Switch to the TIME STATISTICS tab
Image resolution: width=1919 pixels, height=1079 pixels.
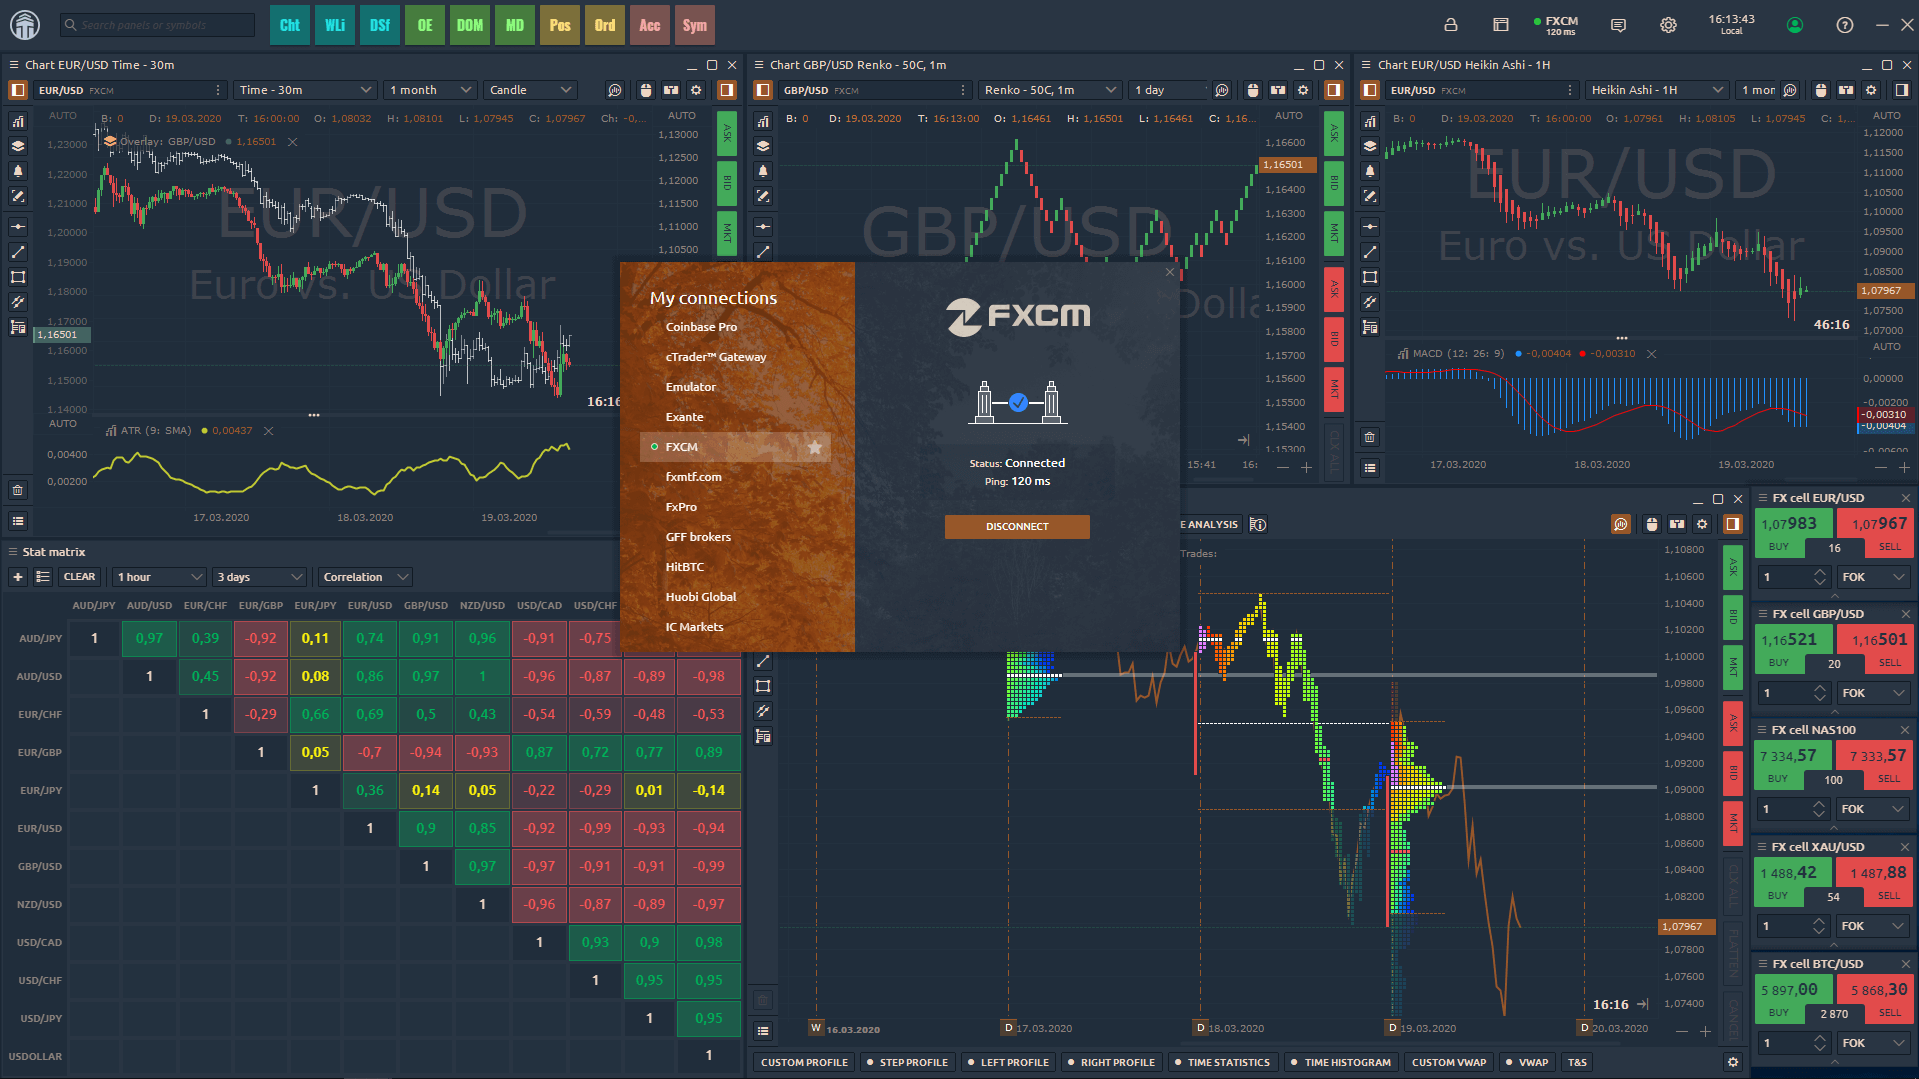tap(1222, 1062)
